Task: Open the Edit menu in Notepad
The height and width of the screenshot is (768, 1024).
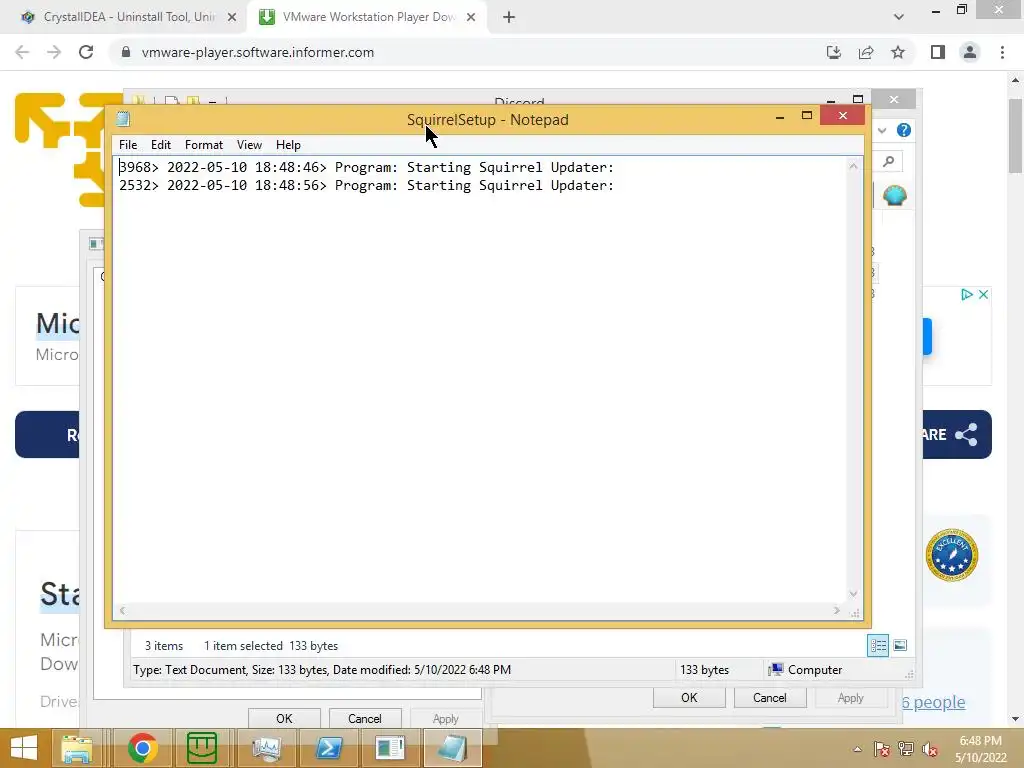Action: tap(161, 145)
